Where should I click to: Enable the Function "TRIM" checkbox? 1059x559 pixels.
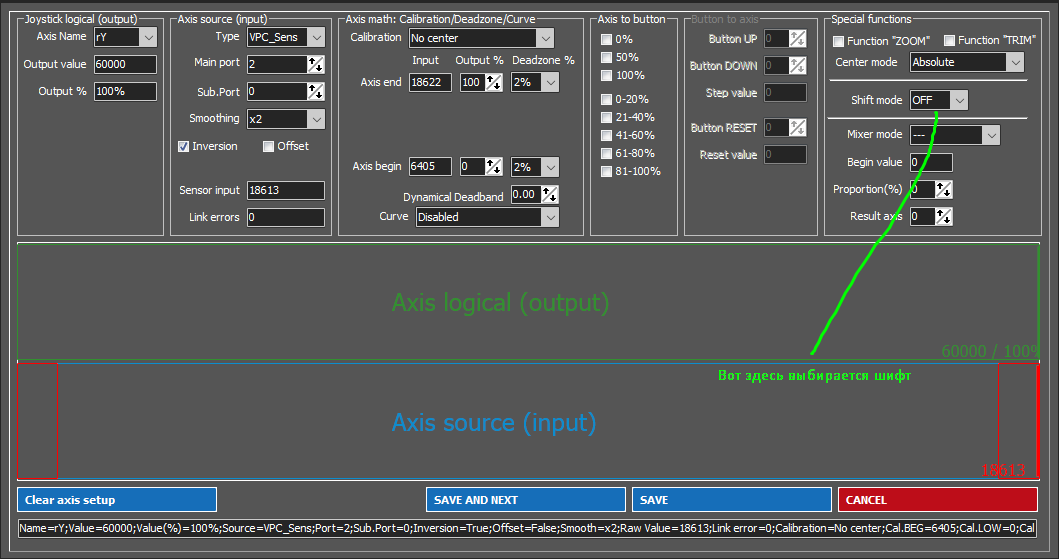coord(950,41)
